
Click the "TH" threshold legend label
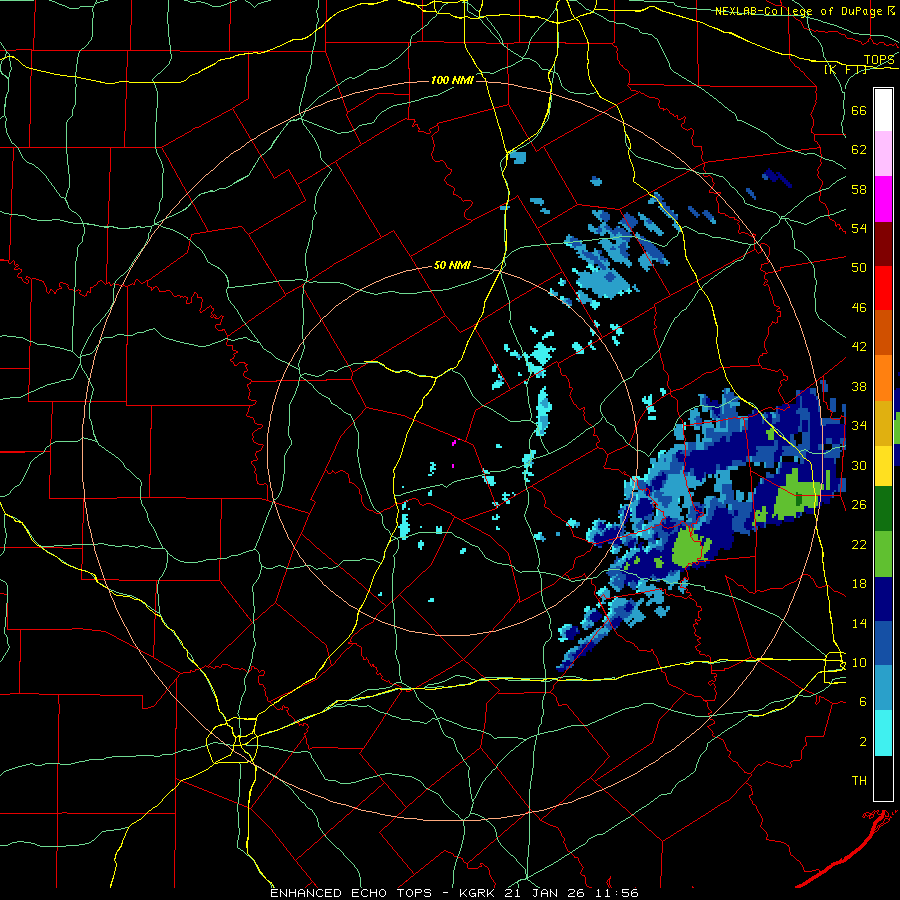pos(859,781)
